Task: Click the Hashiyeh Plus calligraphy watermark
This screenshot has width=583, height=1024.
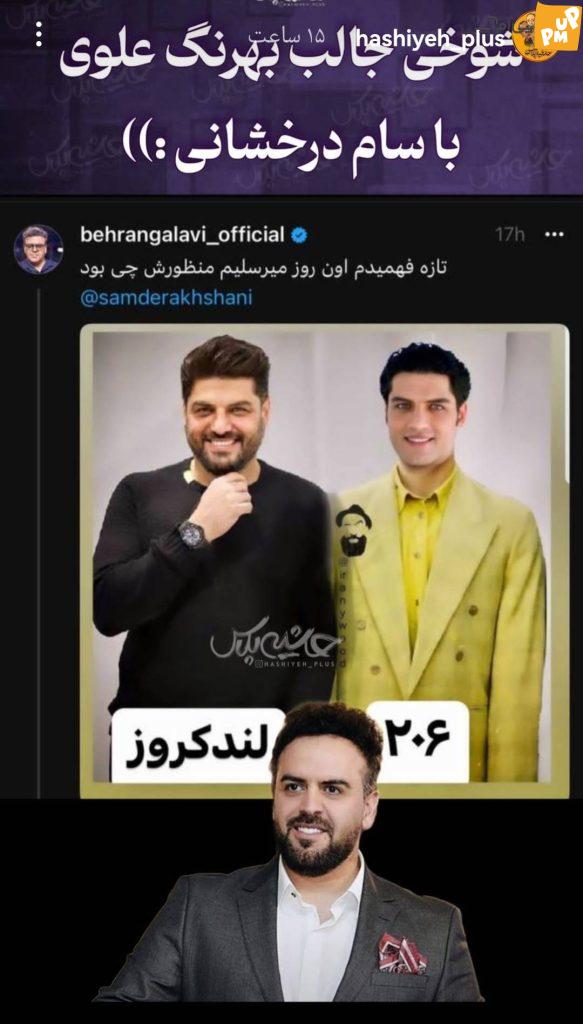Action: (275, 643)
